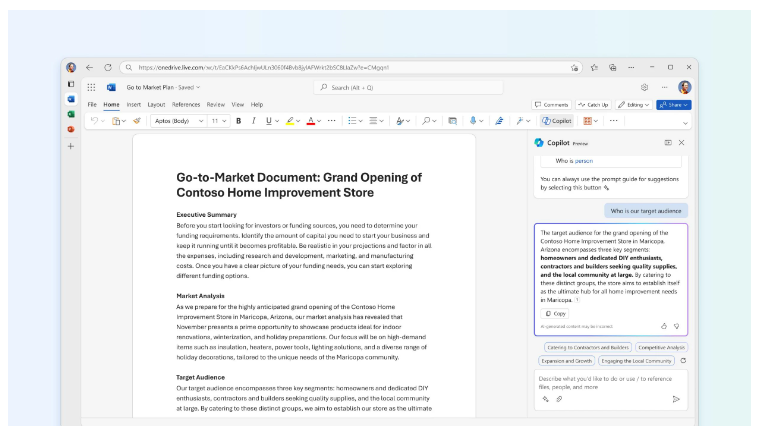Image resolution: width=761 pixels, height=439 pixels.
Task: Select the Format Painter brush
Action: [137, 121]
